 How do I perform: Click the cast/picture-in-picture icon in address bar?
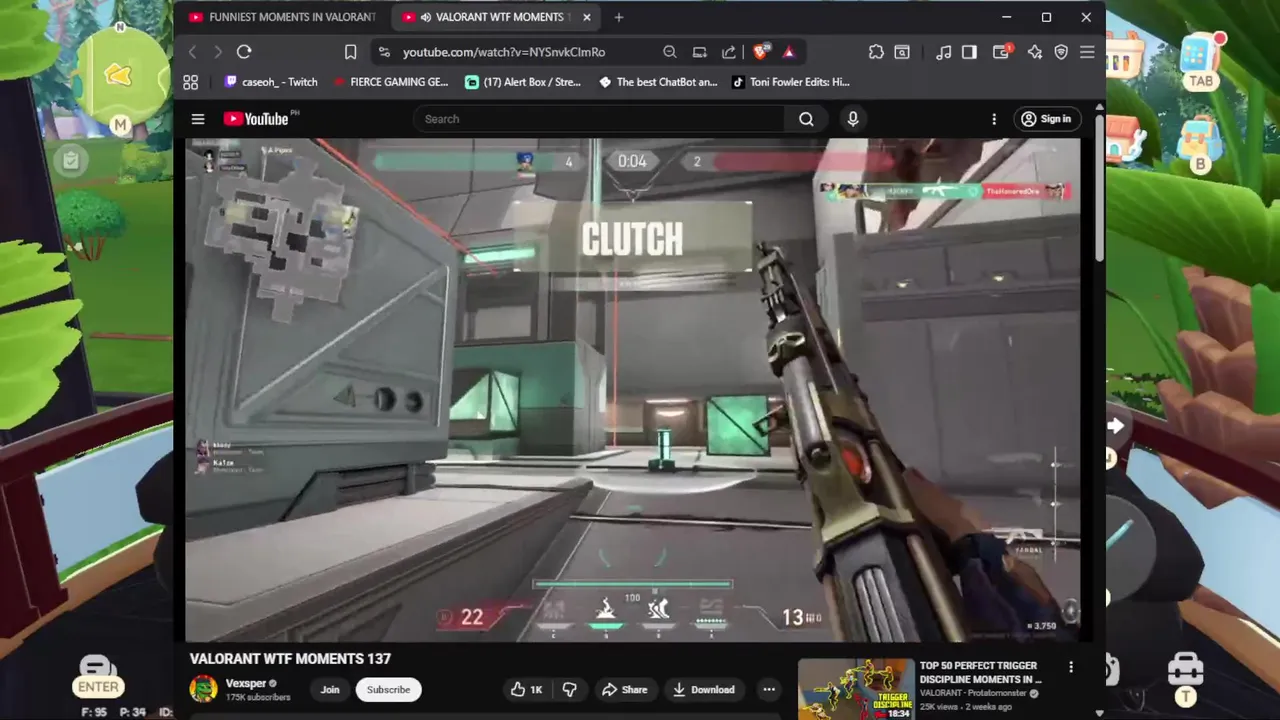click(700, 52)
